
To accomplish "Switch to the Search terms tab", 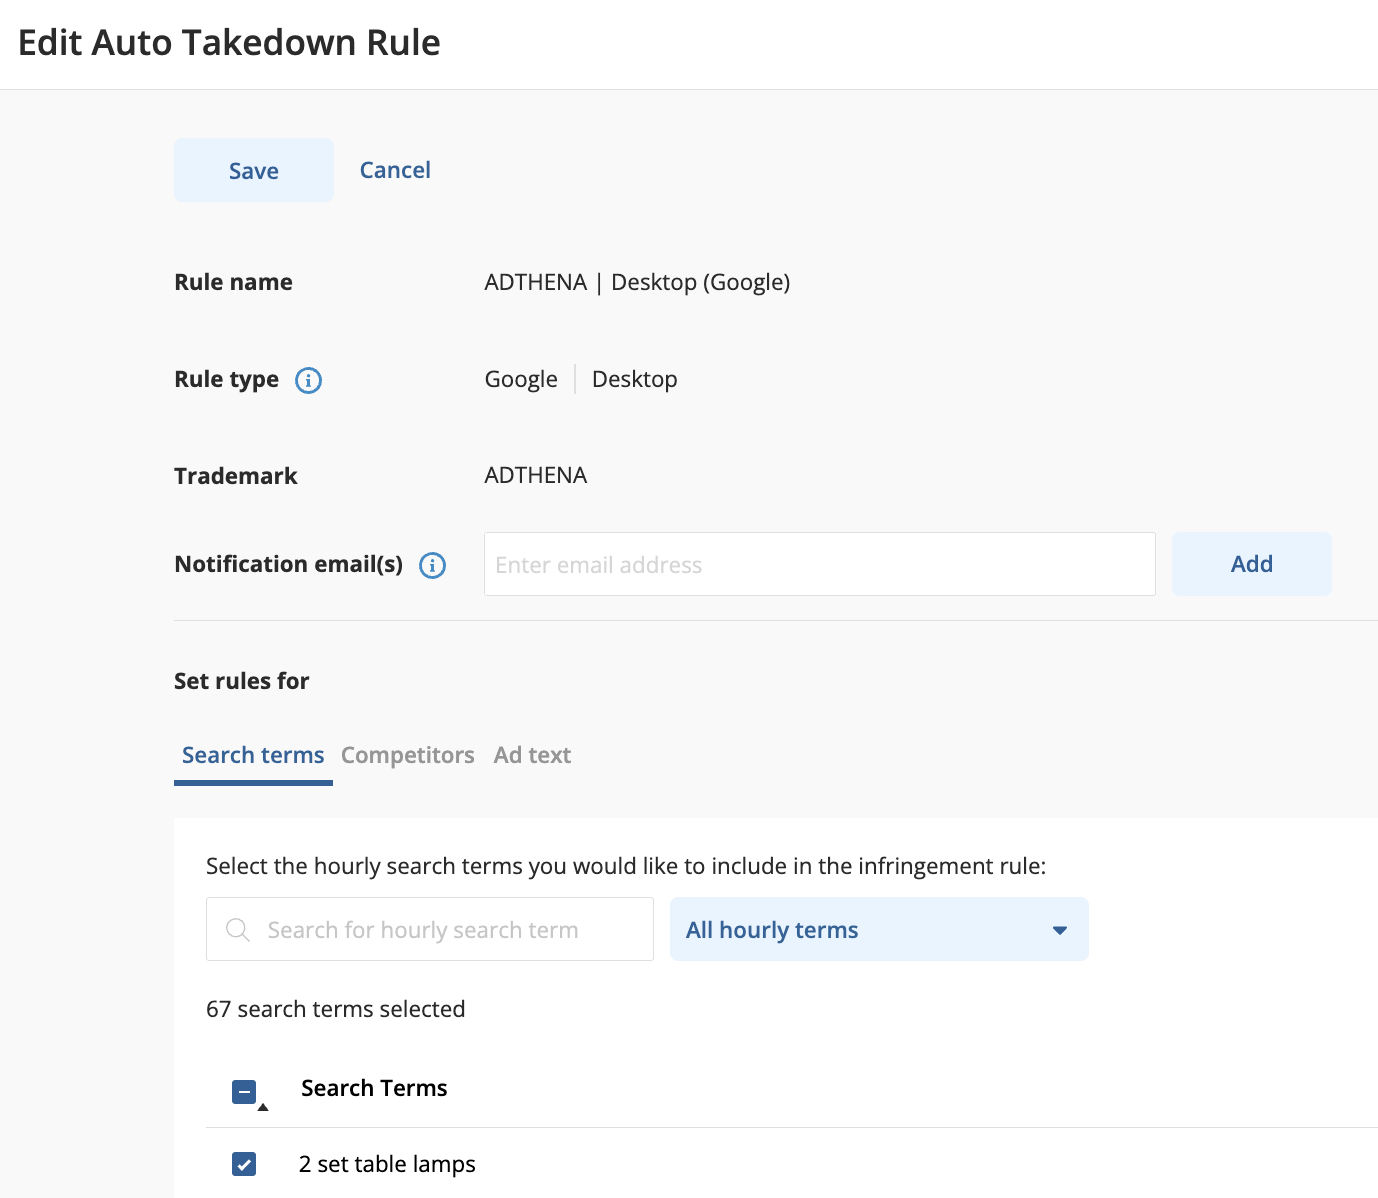I will tap(253, 755).
